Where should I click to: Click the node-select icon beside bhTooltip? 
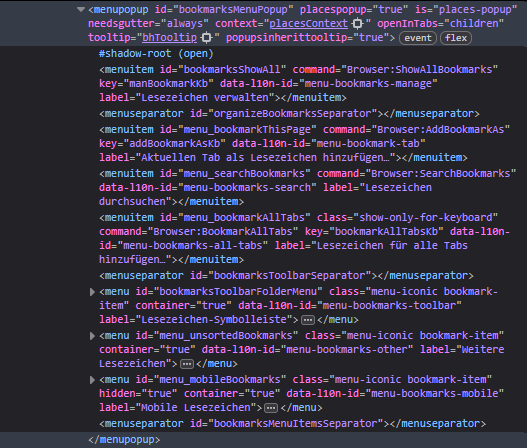click(x=207, y=38)
